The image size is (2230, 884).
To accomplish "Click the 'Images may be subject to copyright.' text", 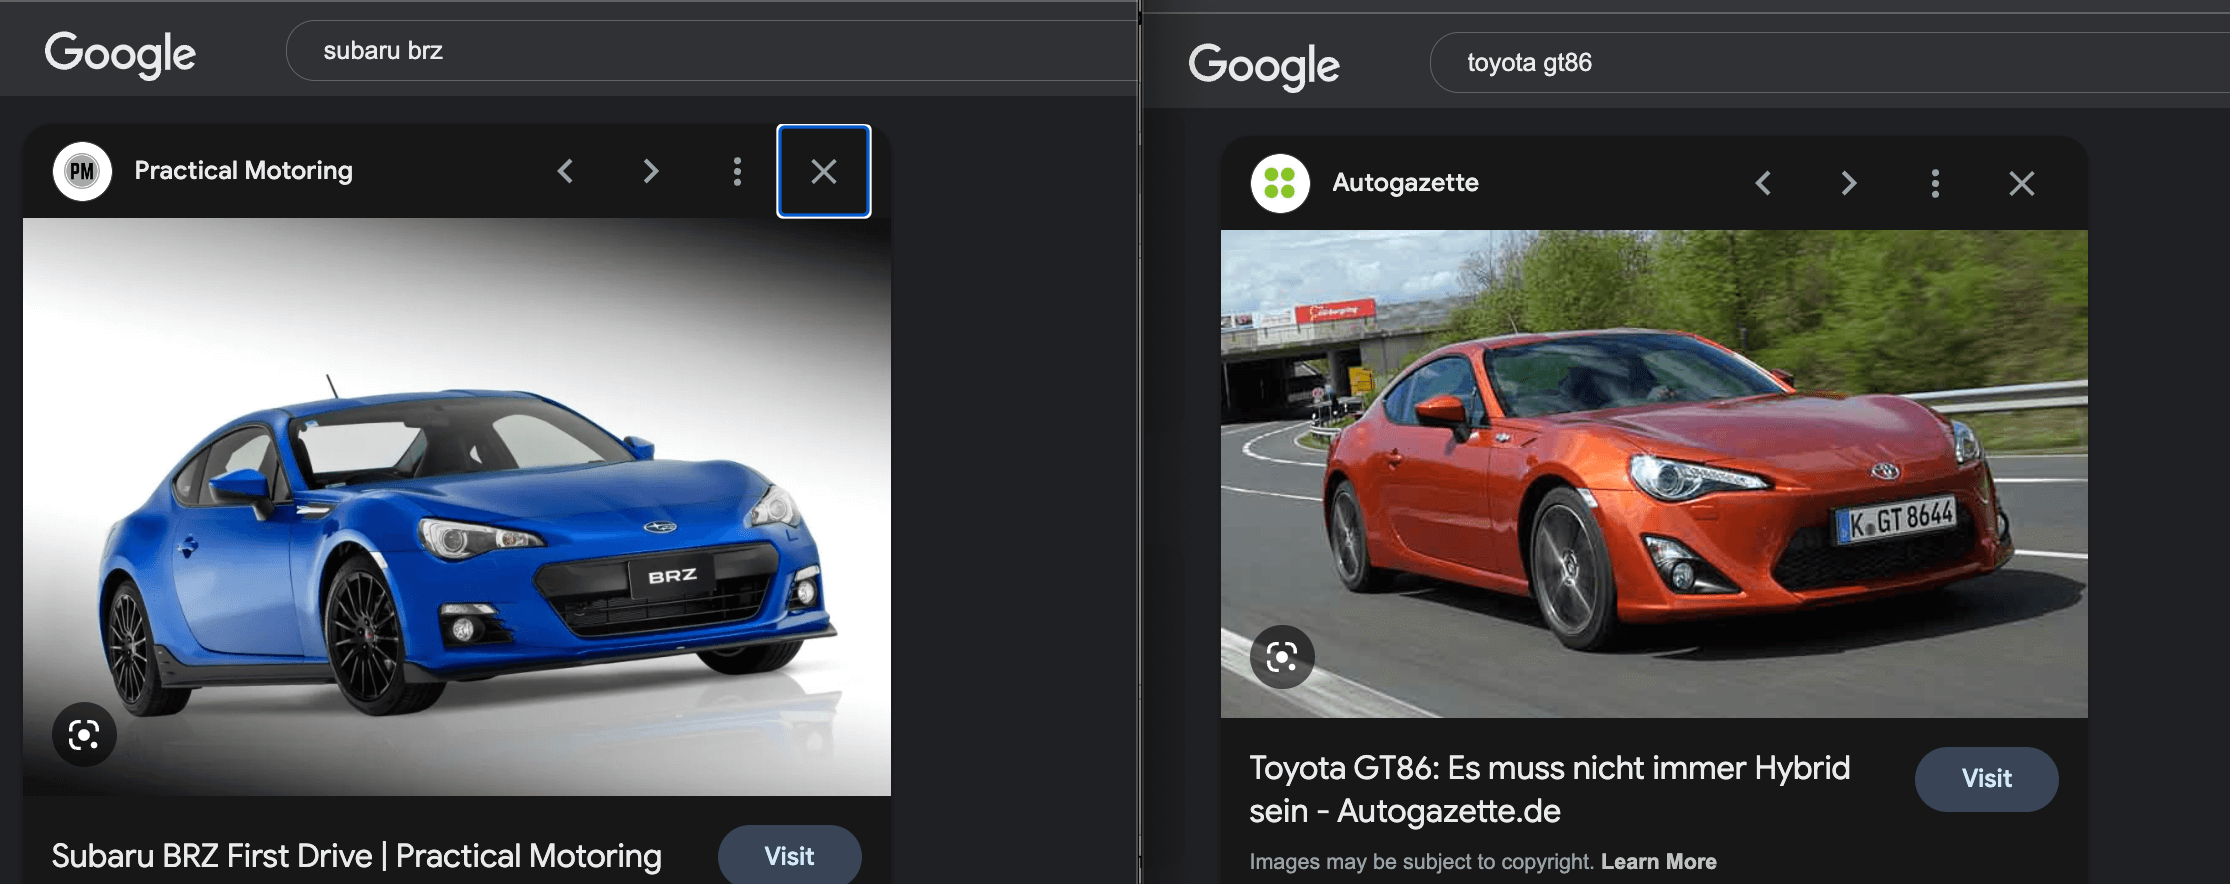I will [x=1422, y=862].
